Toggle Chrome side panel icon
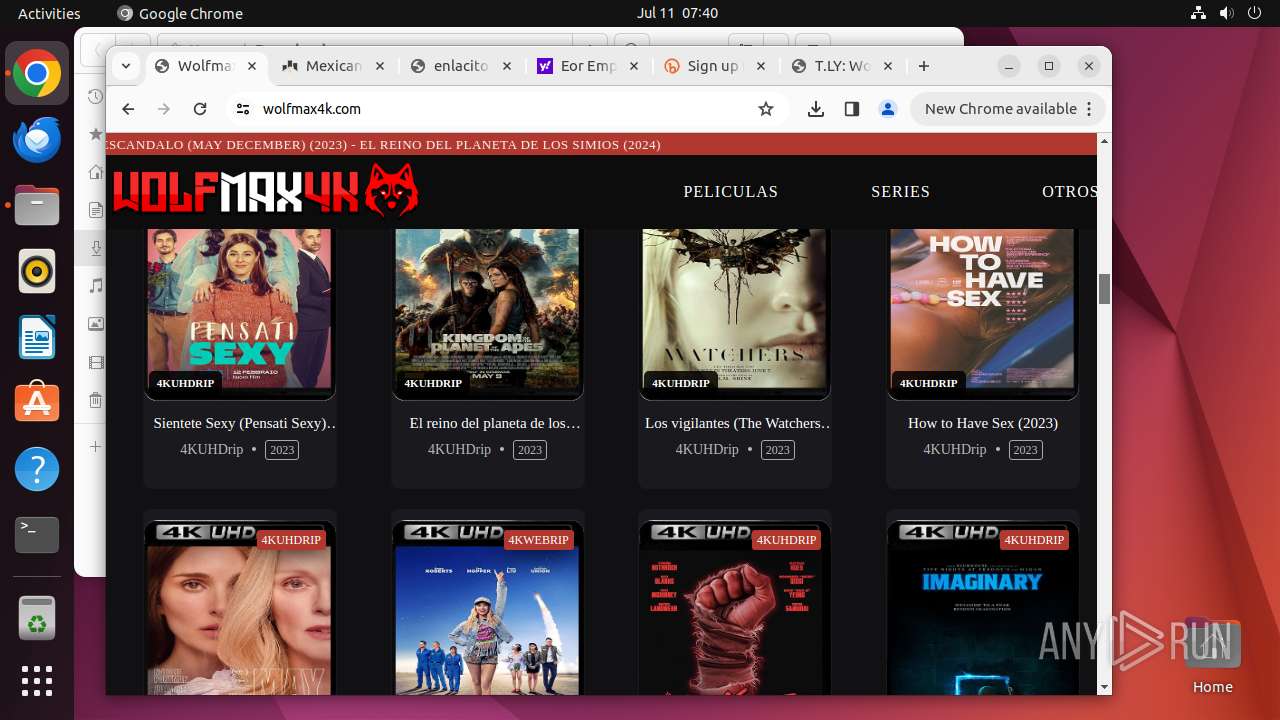Screen dimensions: 1280x720 pyautogui.click(x=852, y=109)
